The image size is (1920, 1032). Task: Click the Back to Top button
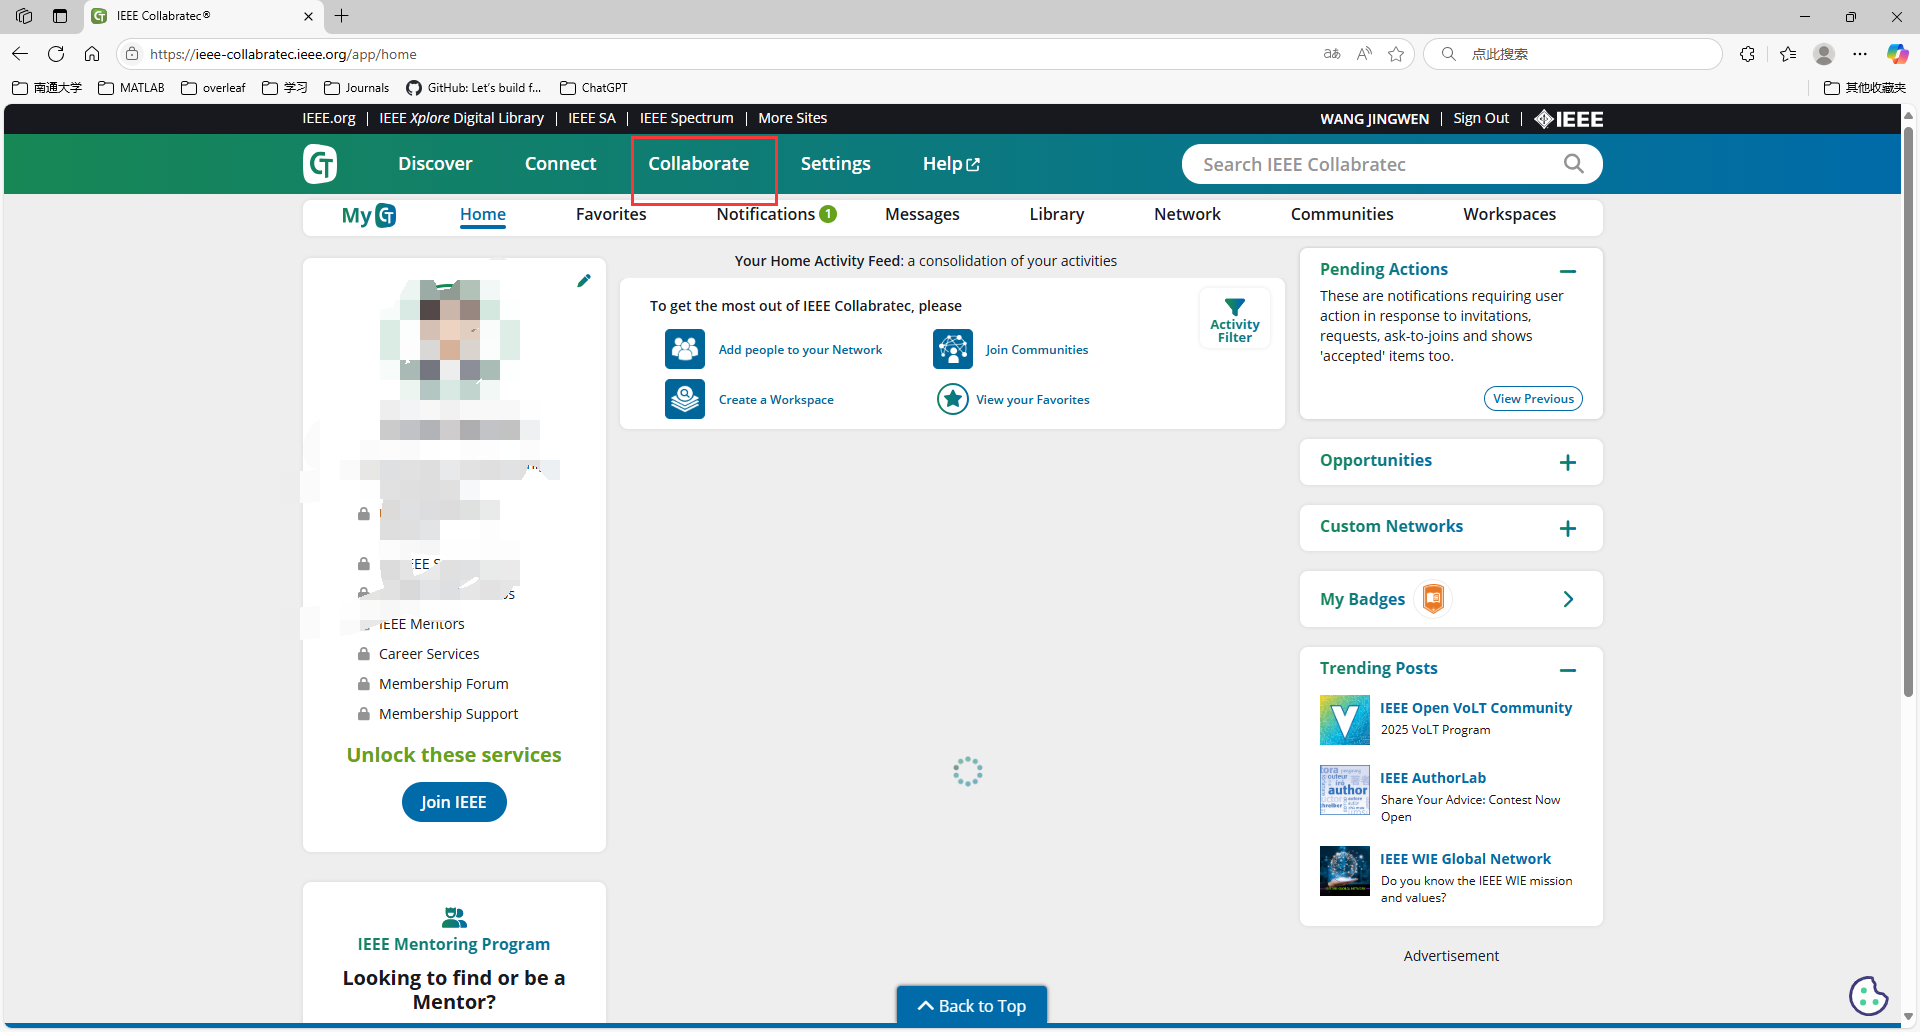coord(972,1006)
